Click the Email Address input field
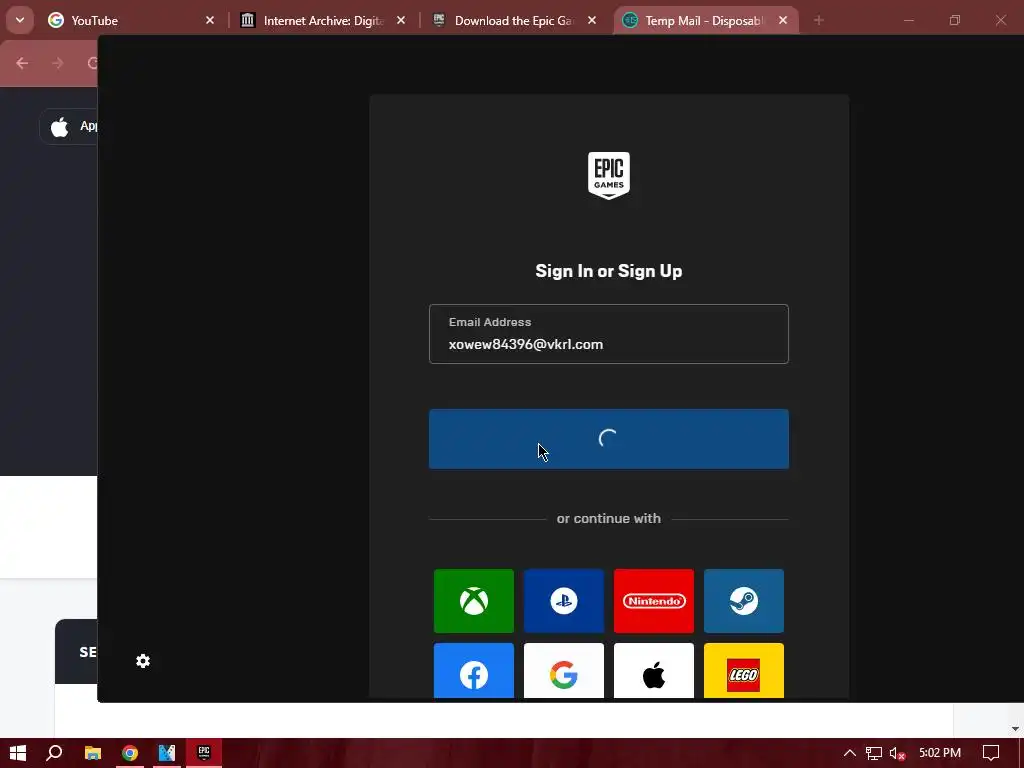Image resolution: width=1024 pixels, height=768 pixels. 609,334
